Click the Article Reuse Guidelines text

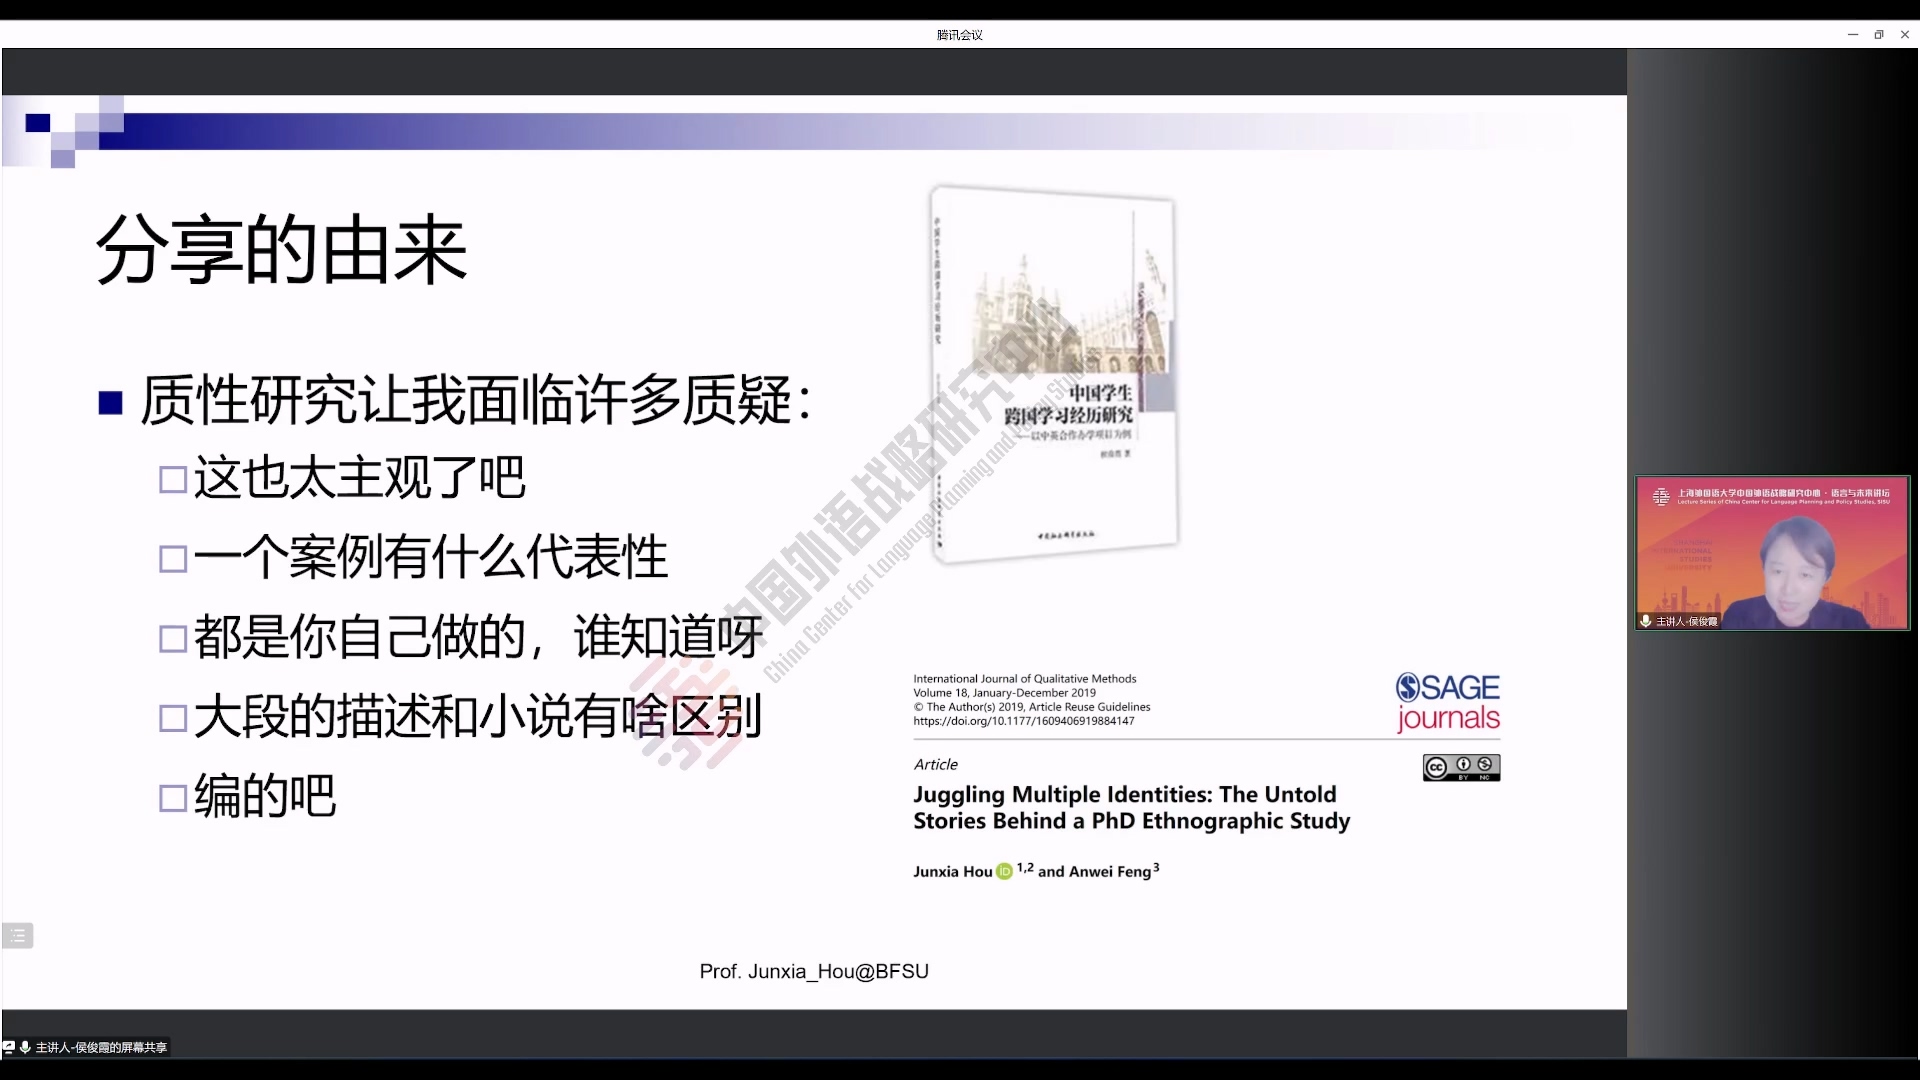click(x=1089, y=707)
